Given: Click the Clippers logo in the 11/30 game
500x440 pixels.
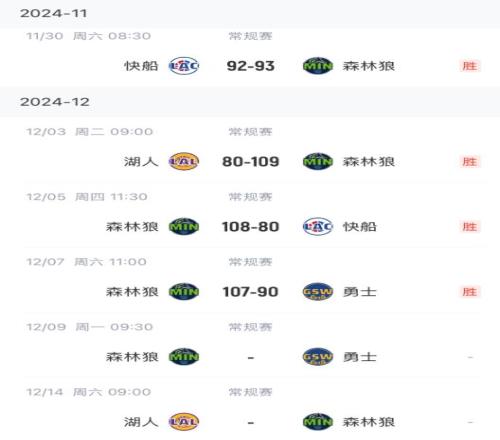Looking at the screenshot, I should 184,66.
